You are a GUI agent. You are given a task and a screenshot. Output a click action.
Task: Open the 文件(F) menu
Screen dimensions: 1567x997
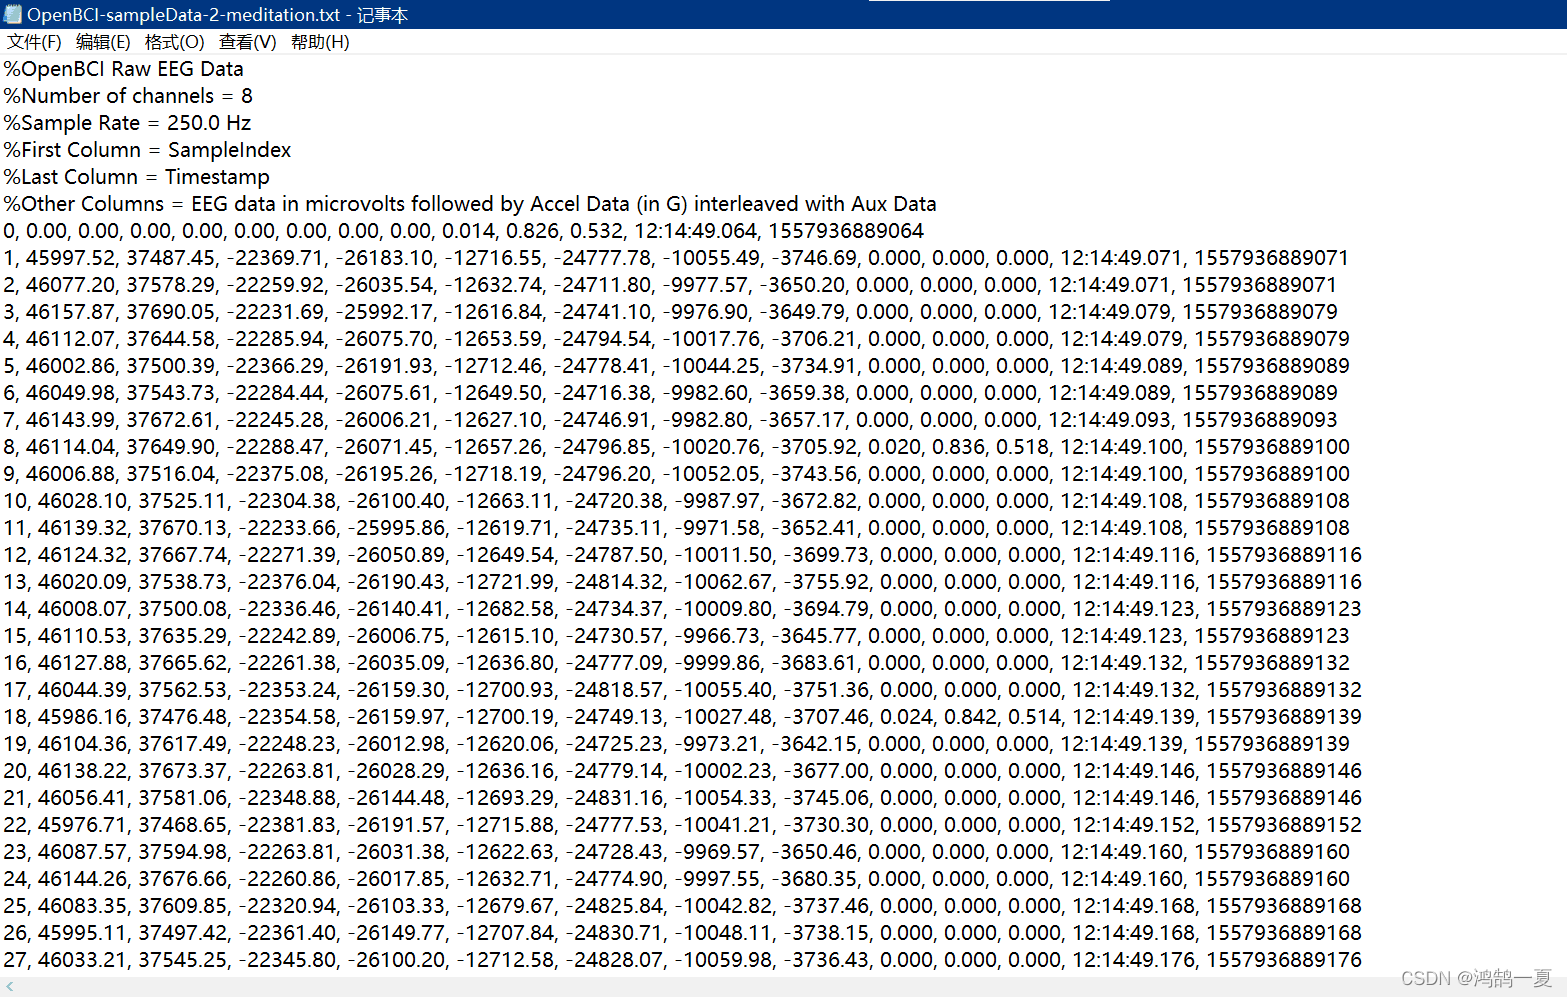pos(34,42)
